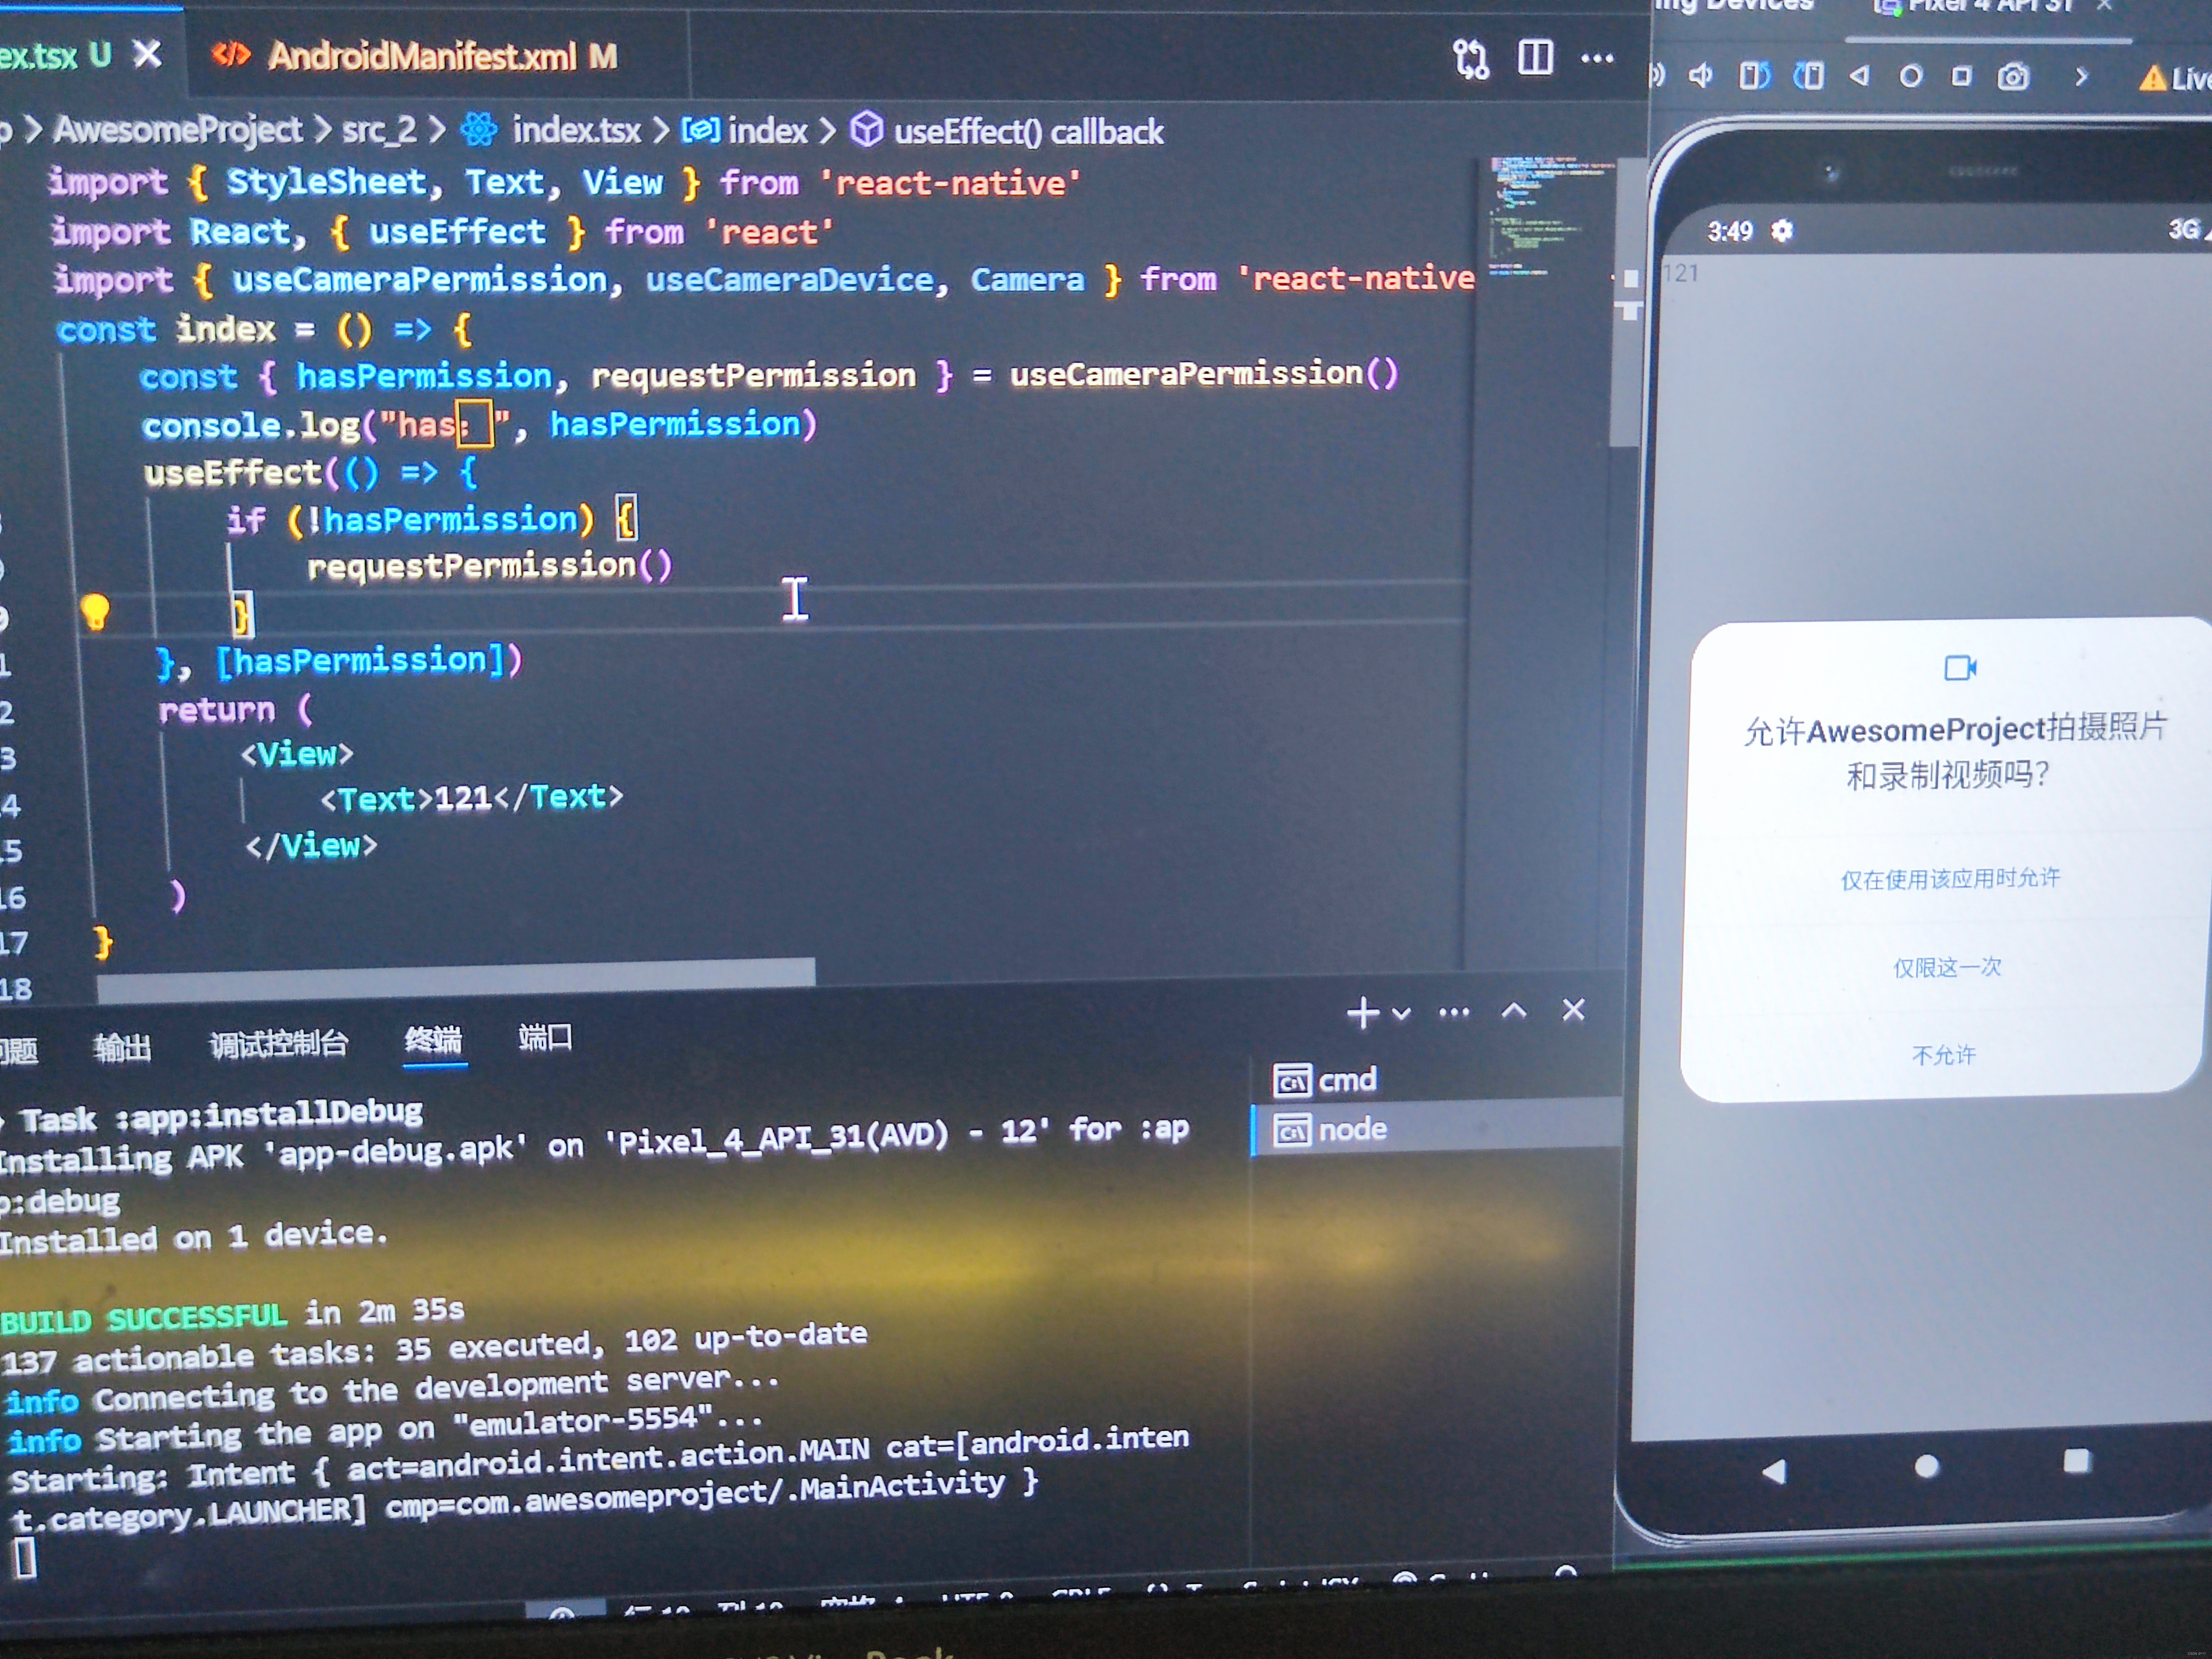Open editor more actions ellipsis menu

click(x=1597, y=58)
